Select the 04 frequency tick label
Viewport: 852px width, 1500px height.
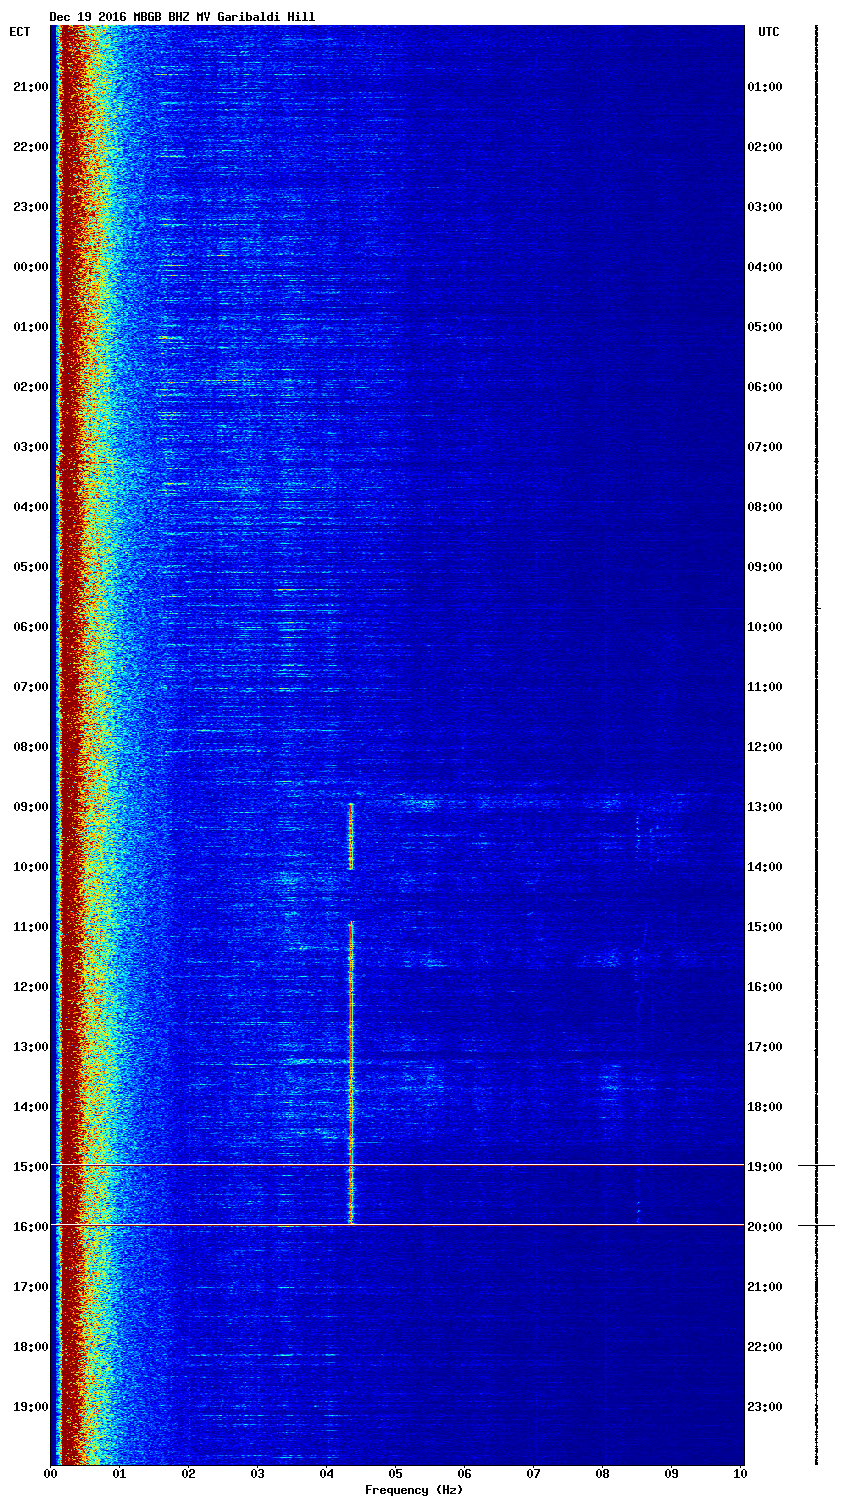(x=327, y=1474)
